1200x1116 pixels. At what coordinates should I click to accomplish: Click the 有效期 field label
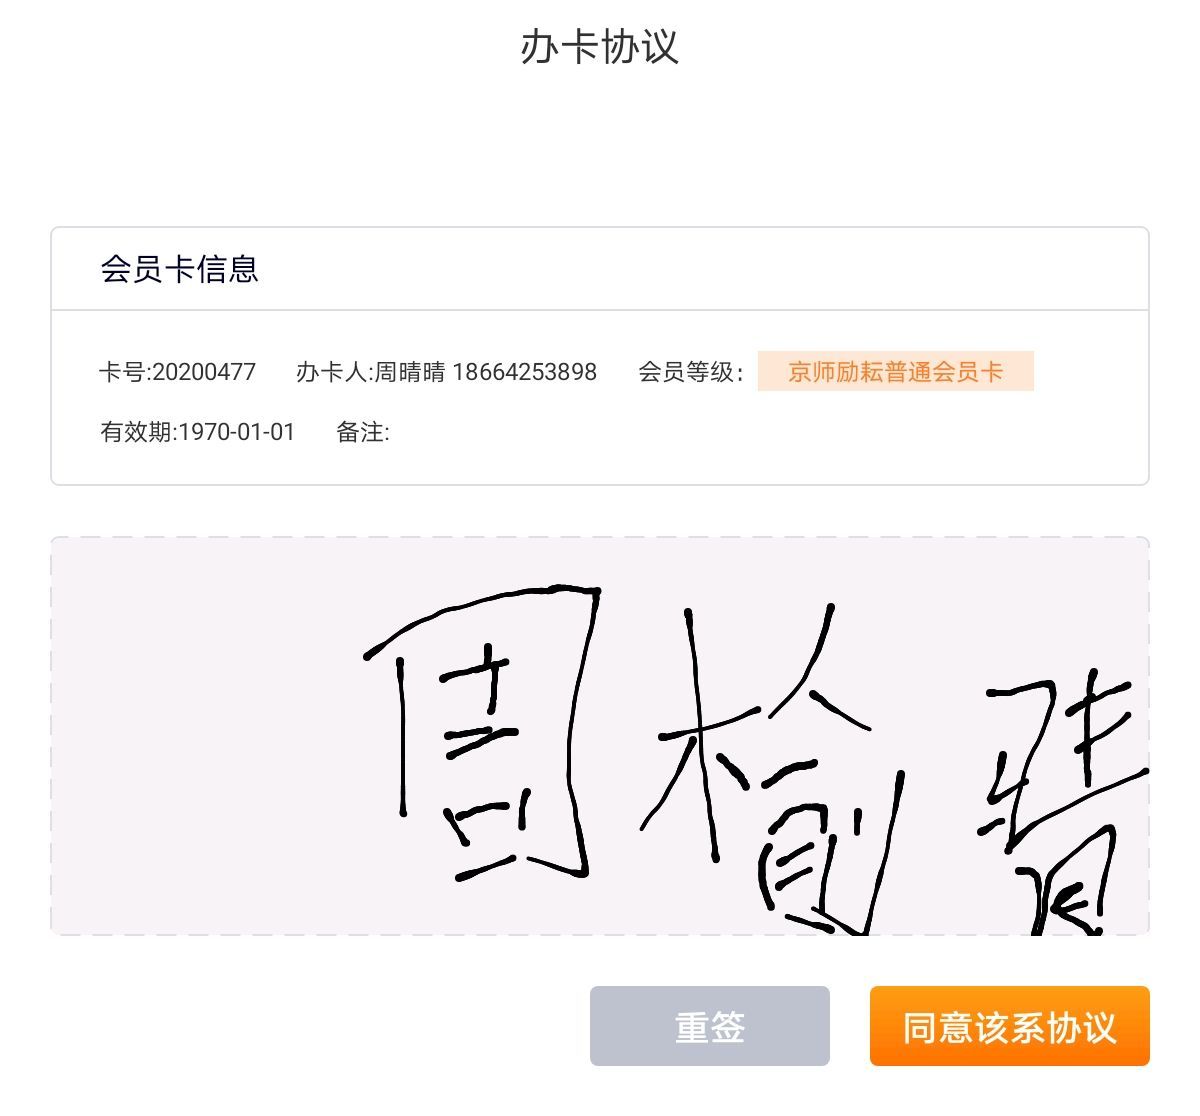click(x=137, y=432)
